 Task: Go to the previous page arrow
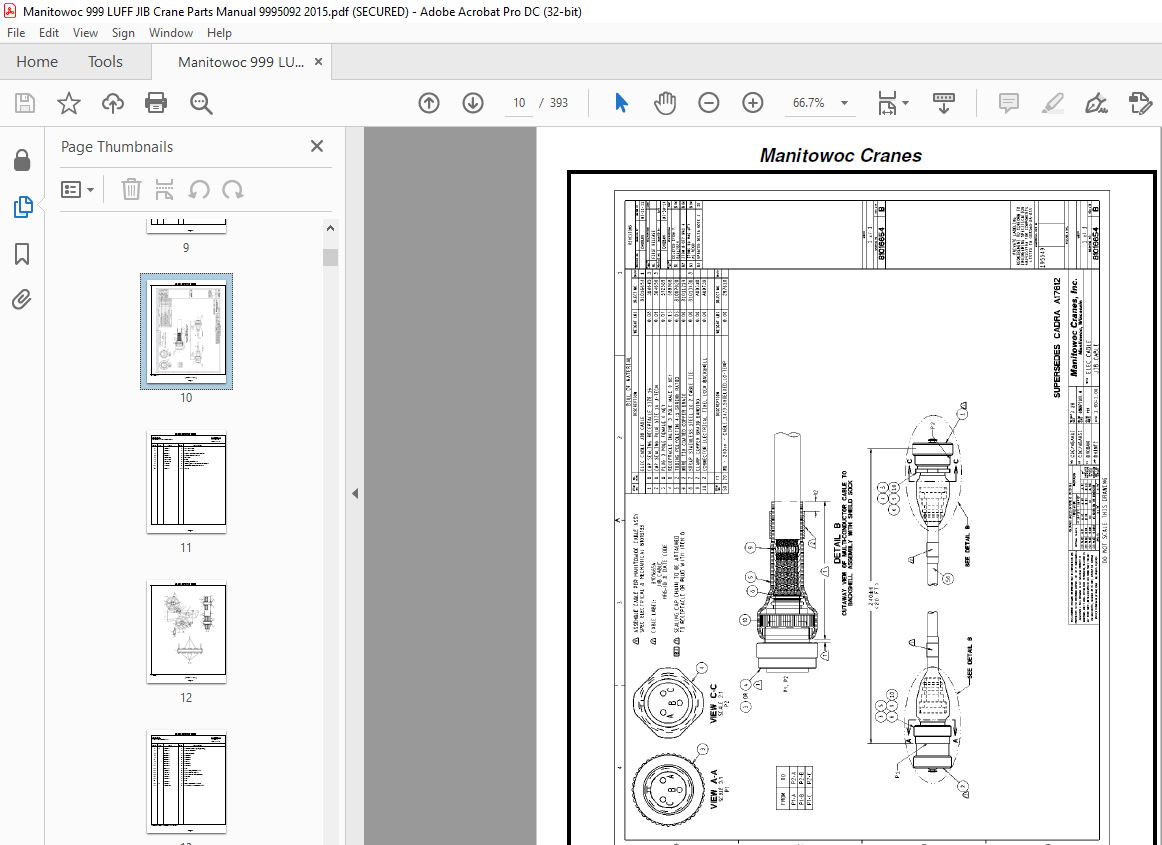[x=429, y=103]
